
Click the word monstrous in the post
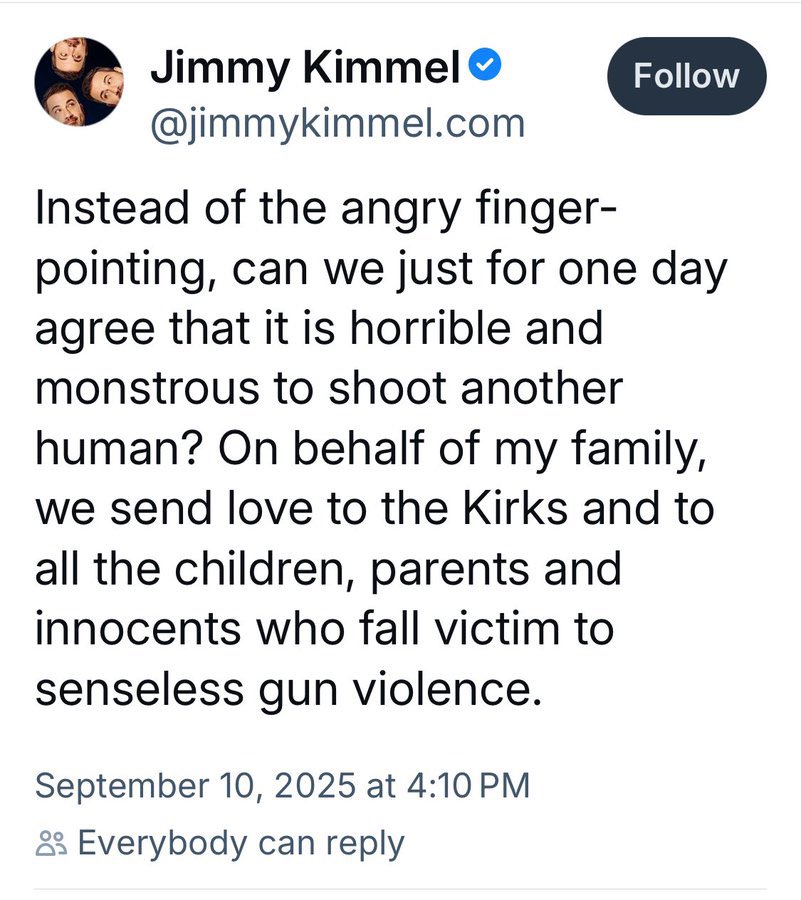(x=147, y=389)
